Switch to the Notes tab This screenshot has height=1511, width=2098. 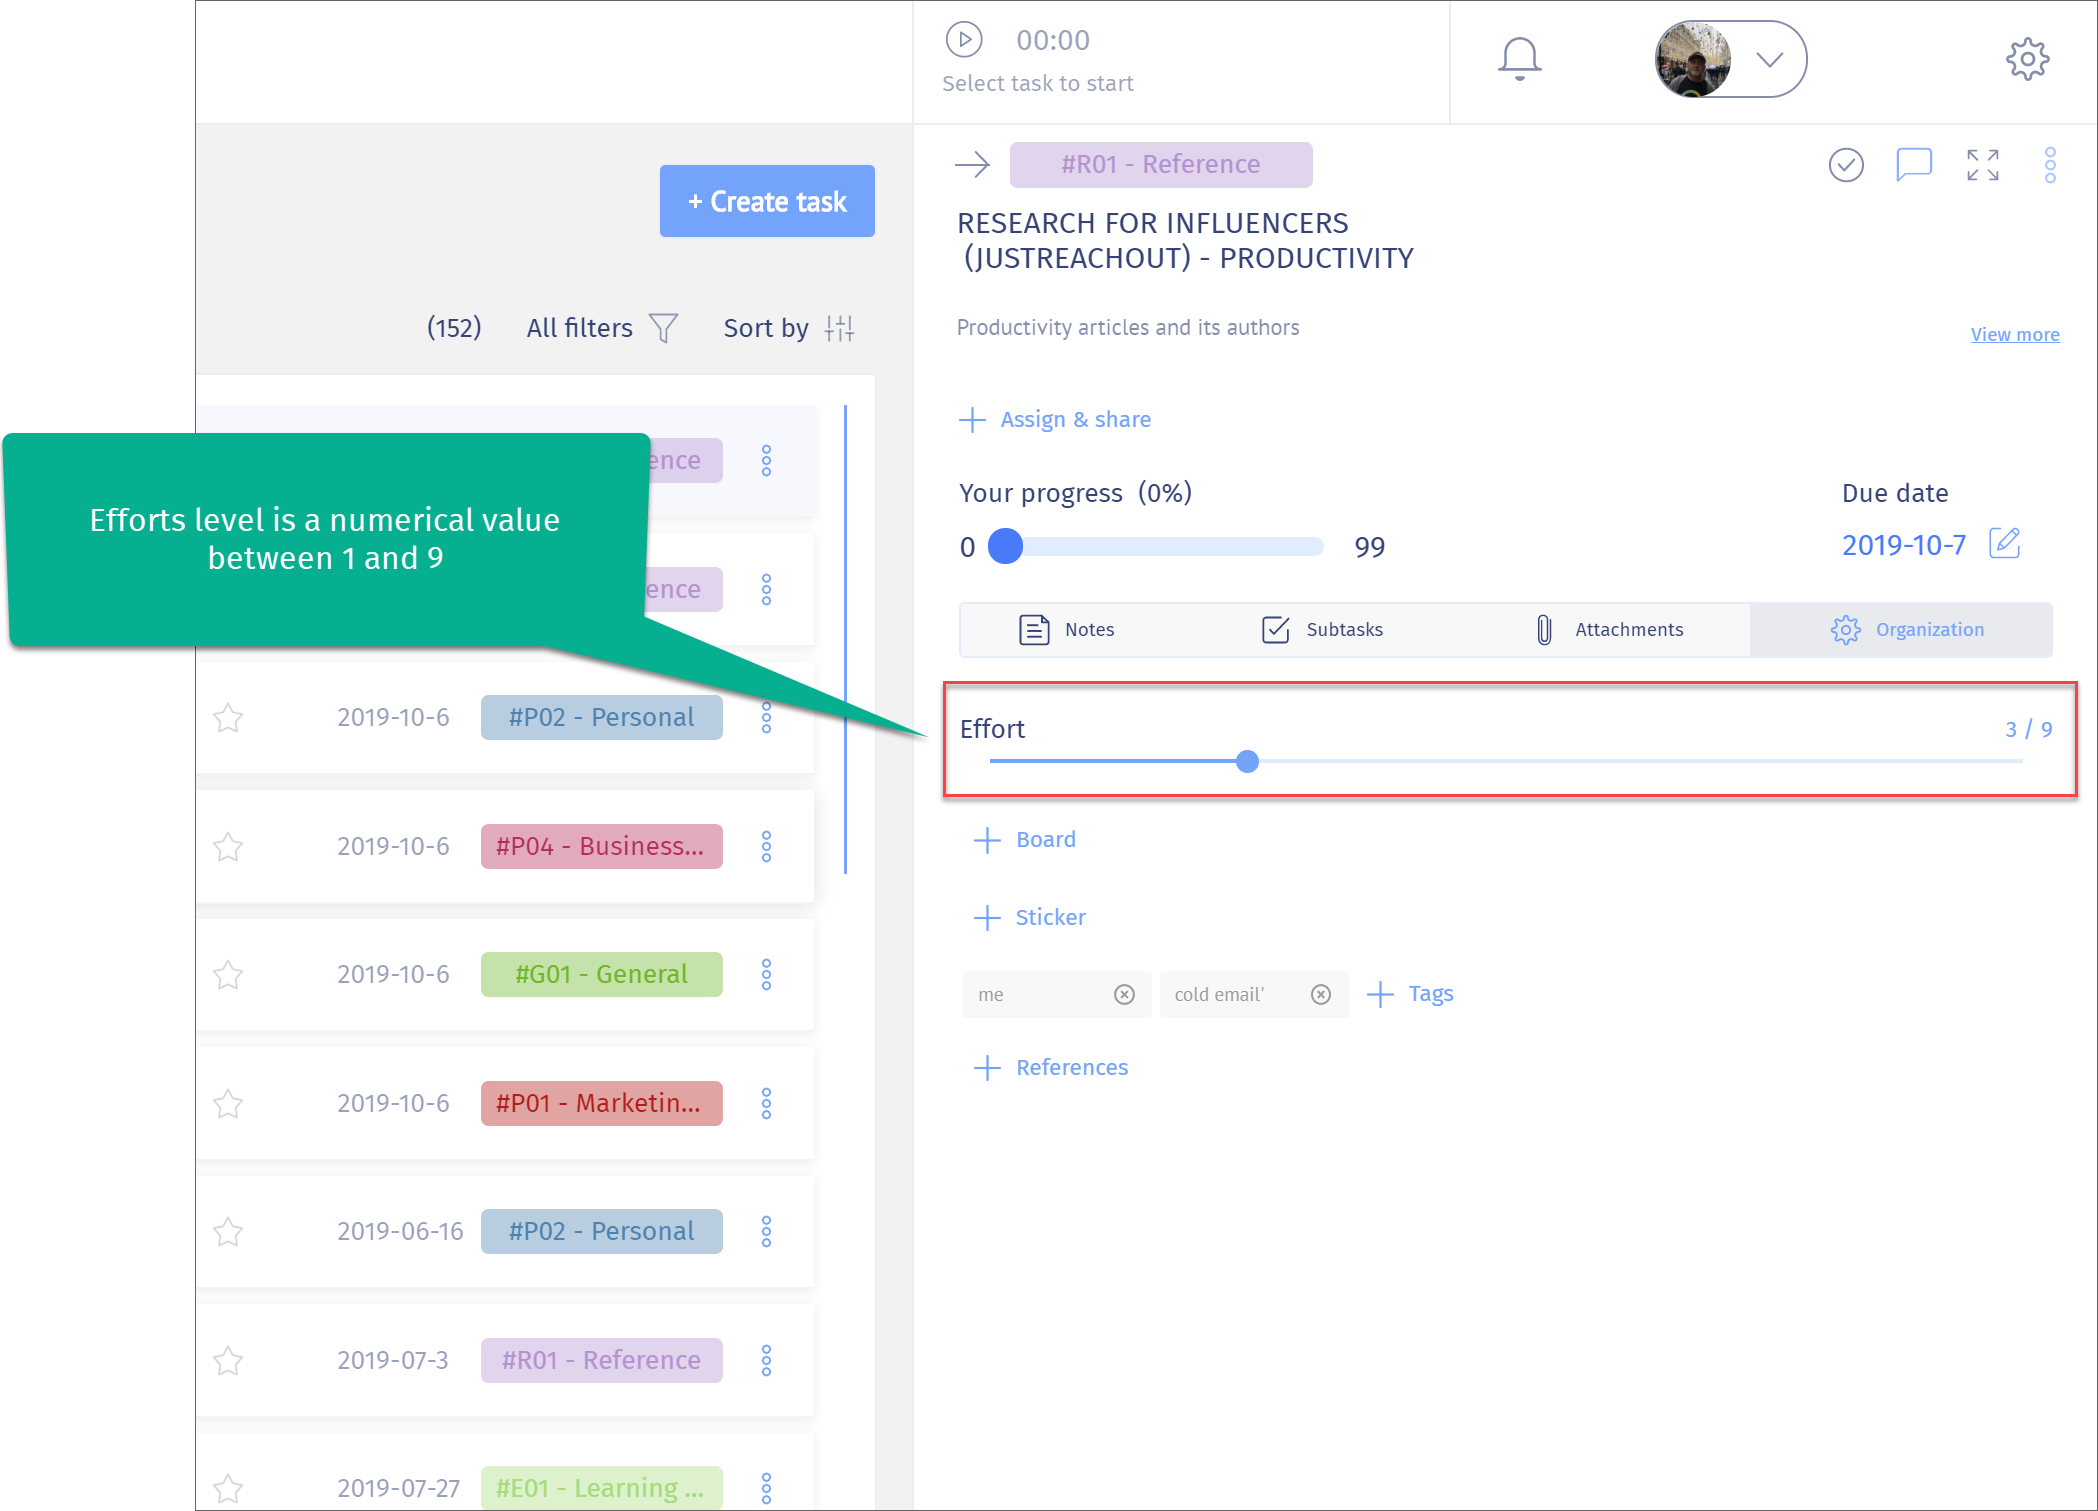tap(1066, 629)
